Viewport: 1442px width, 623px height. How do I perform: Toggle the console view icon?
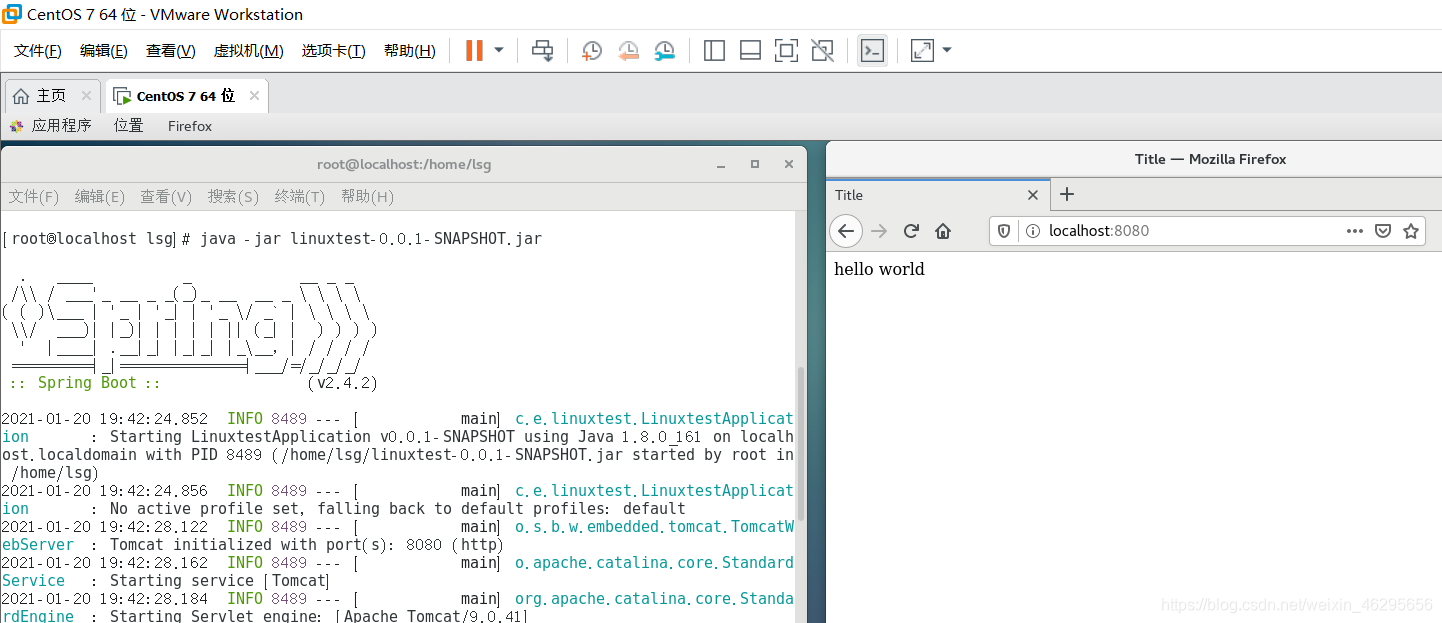[872, 50]
